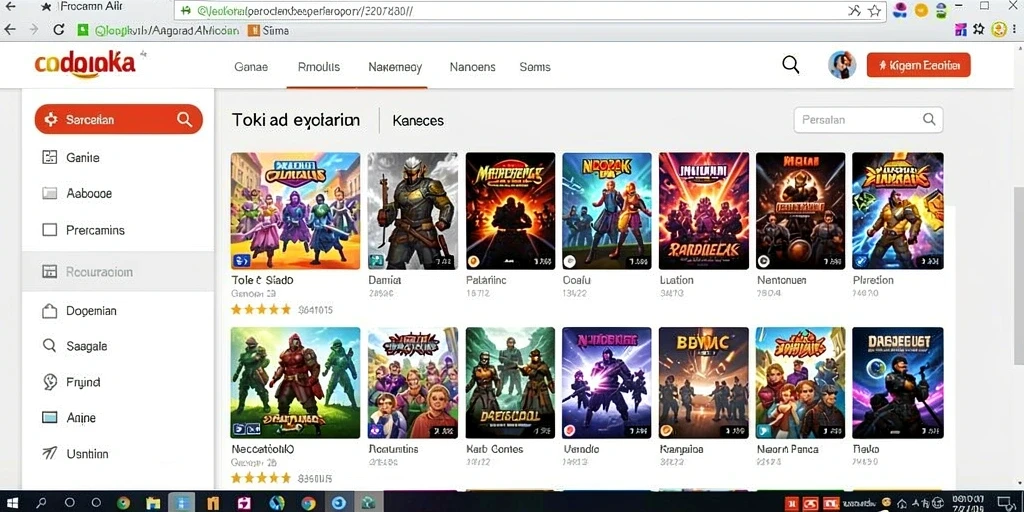Screen dimensions: 1024x512
Task: Open the Damia game title link
Action: coord(385,280)
